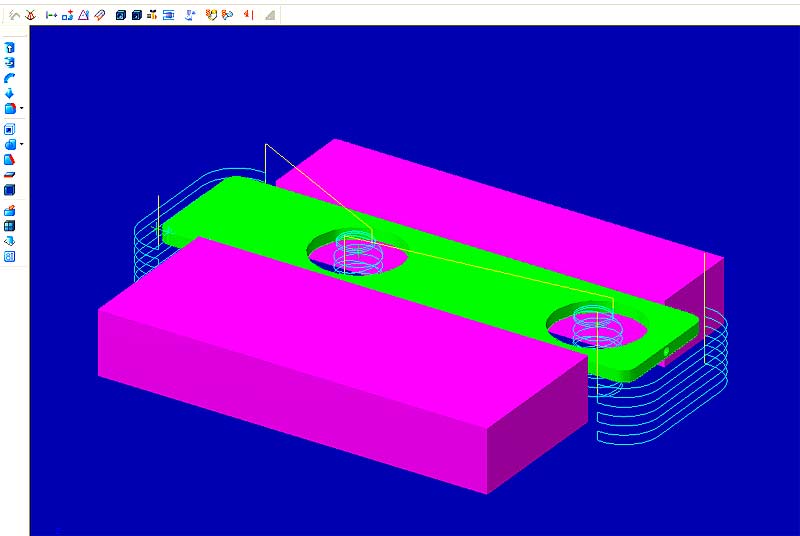Select the blue up-arrow extrude icon in left toolbar
Viewport: 800px width, 536px height.
10,47
